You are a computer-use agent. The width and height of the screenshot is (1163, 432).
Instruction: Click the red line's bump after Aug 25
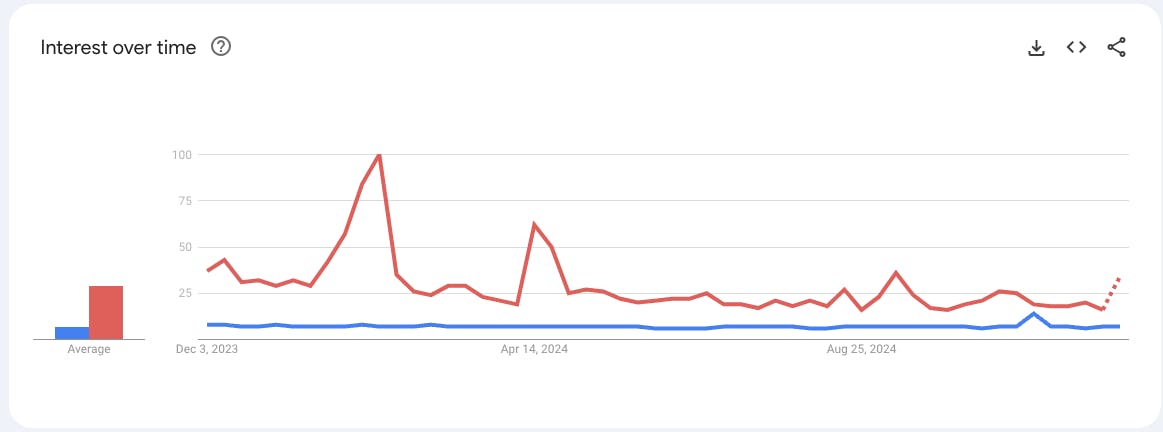896,272
